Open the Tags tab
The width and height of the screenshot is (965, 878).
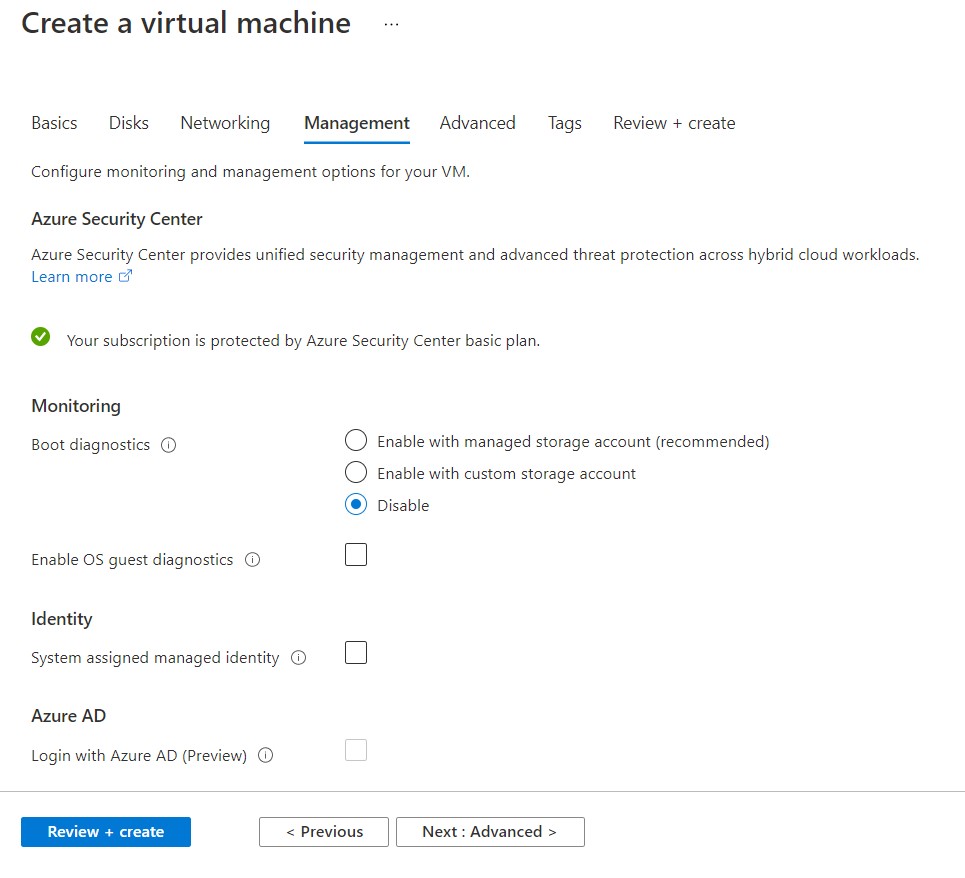click(x=564, y=123)
